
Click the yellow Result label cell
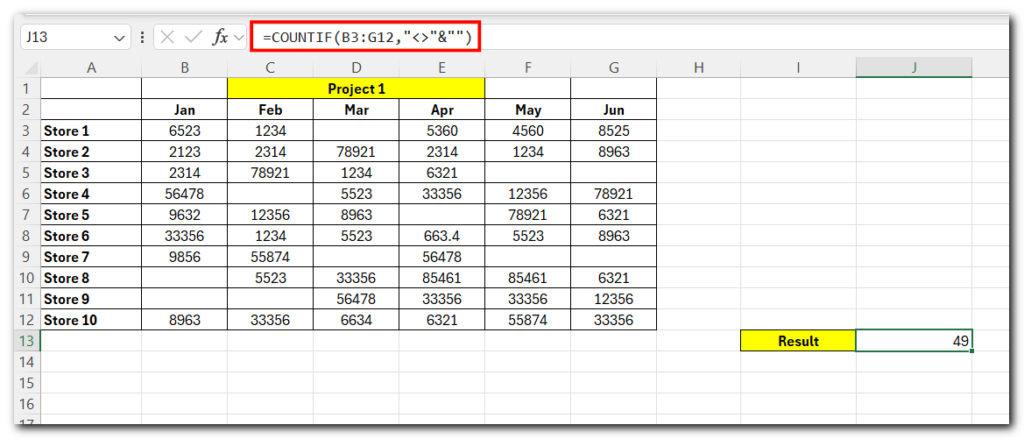click(799, 340)
